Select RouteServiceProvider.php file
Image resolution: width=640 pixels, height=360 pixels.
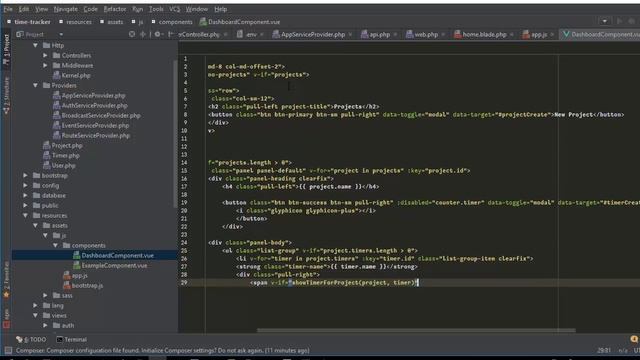pyautogui.click(x=91, y=136)
